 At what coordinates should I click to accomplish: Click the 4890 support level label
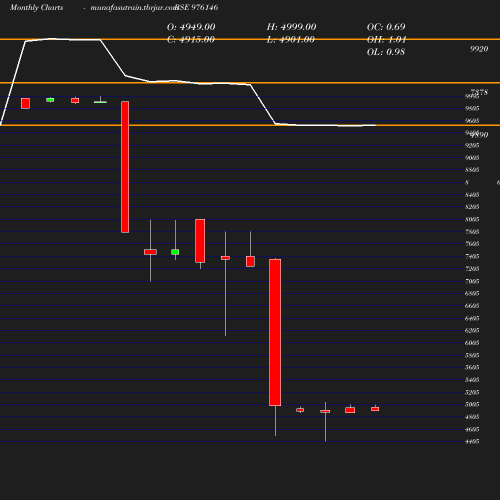click(480, 135)
